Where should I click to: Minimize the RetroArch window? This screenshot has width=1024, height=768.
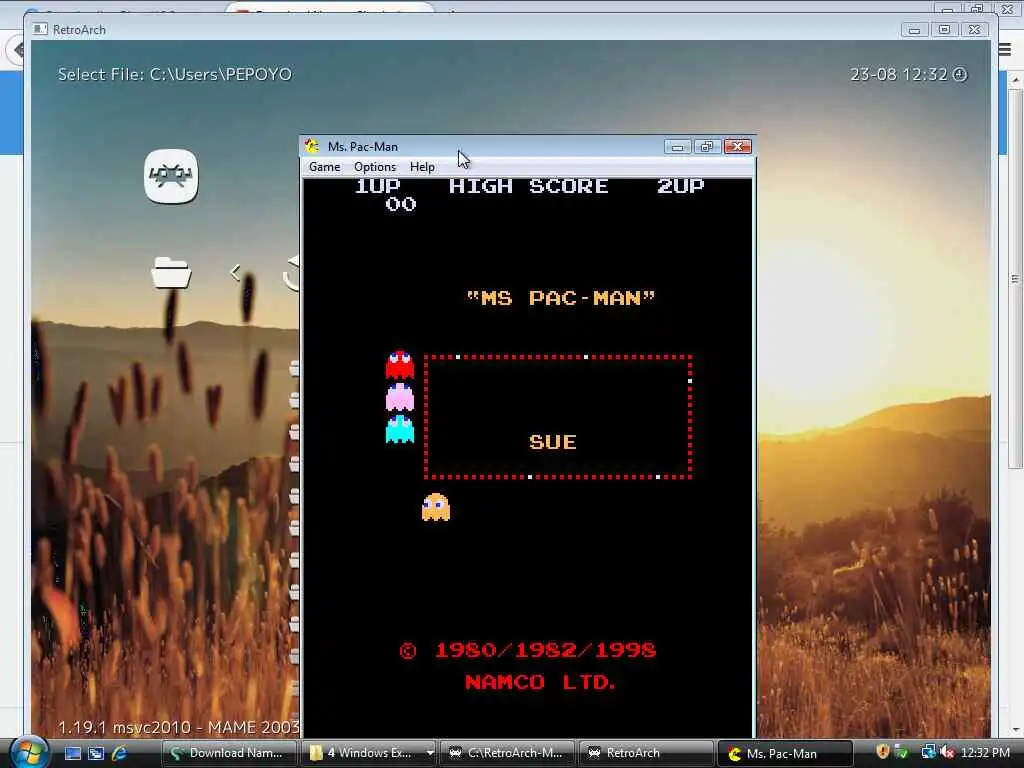pos(914,30)
